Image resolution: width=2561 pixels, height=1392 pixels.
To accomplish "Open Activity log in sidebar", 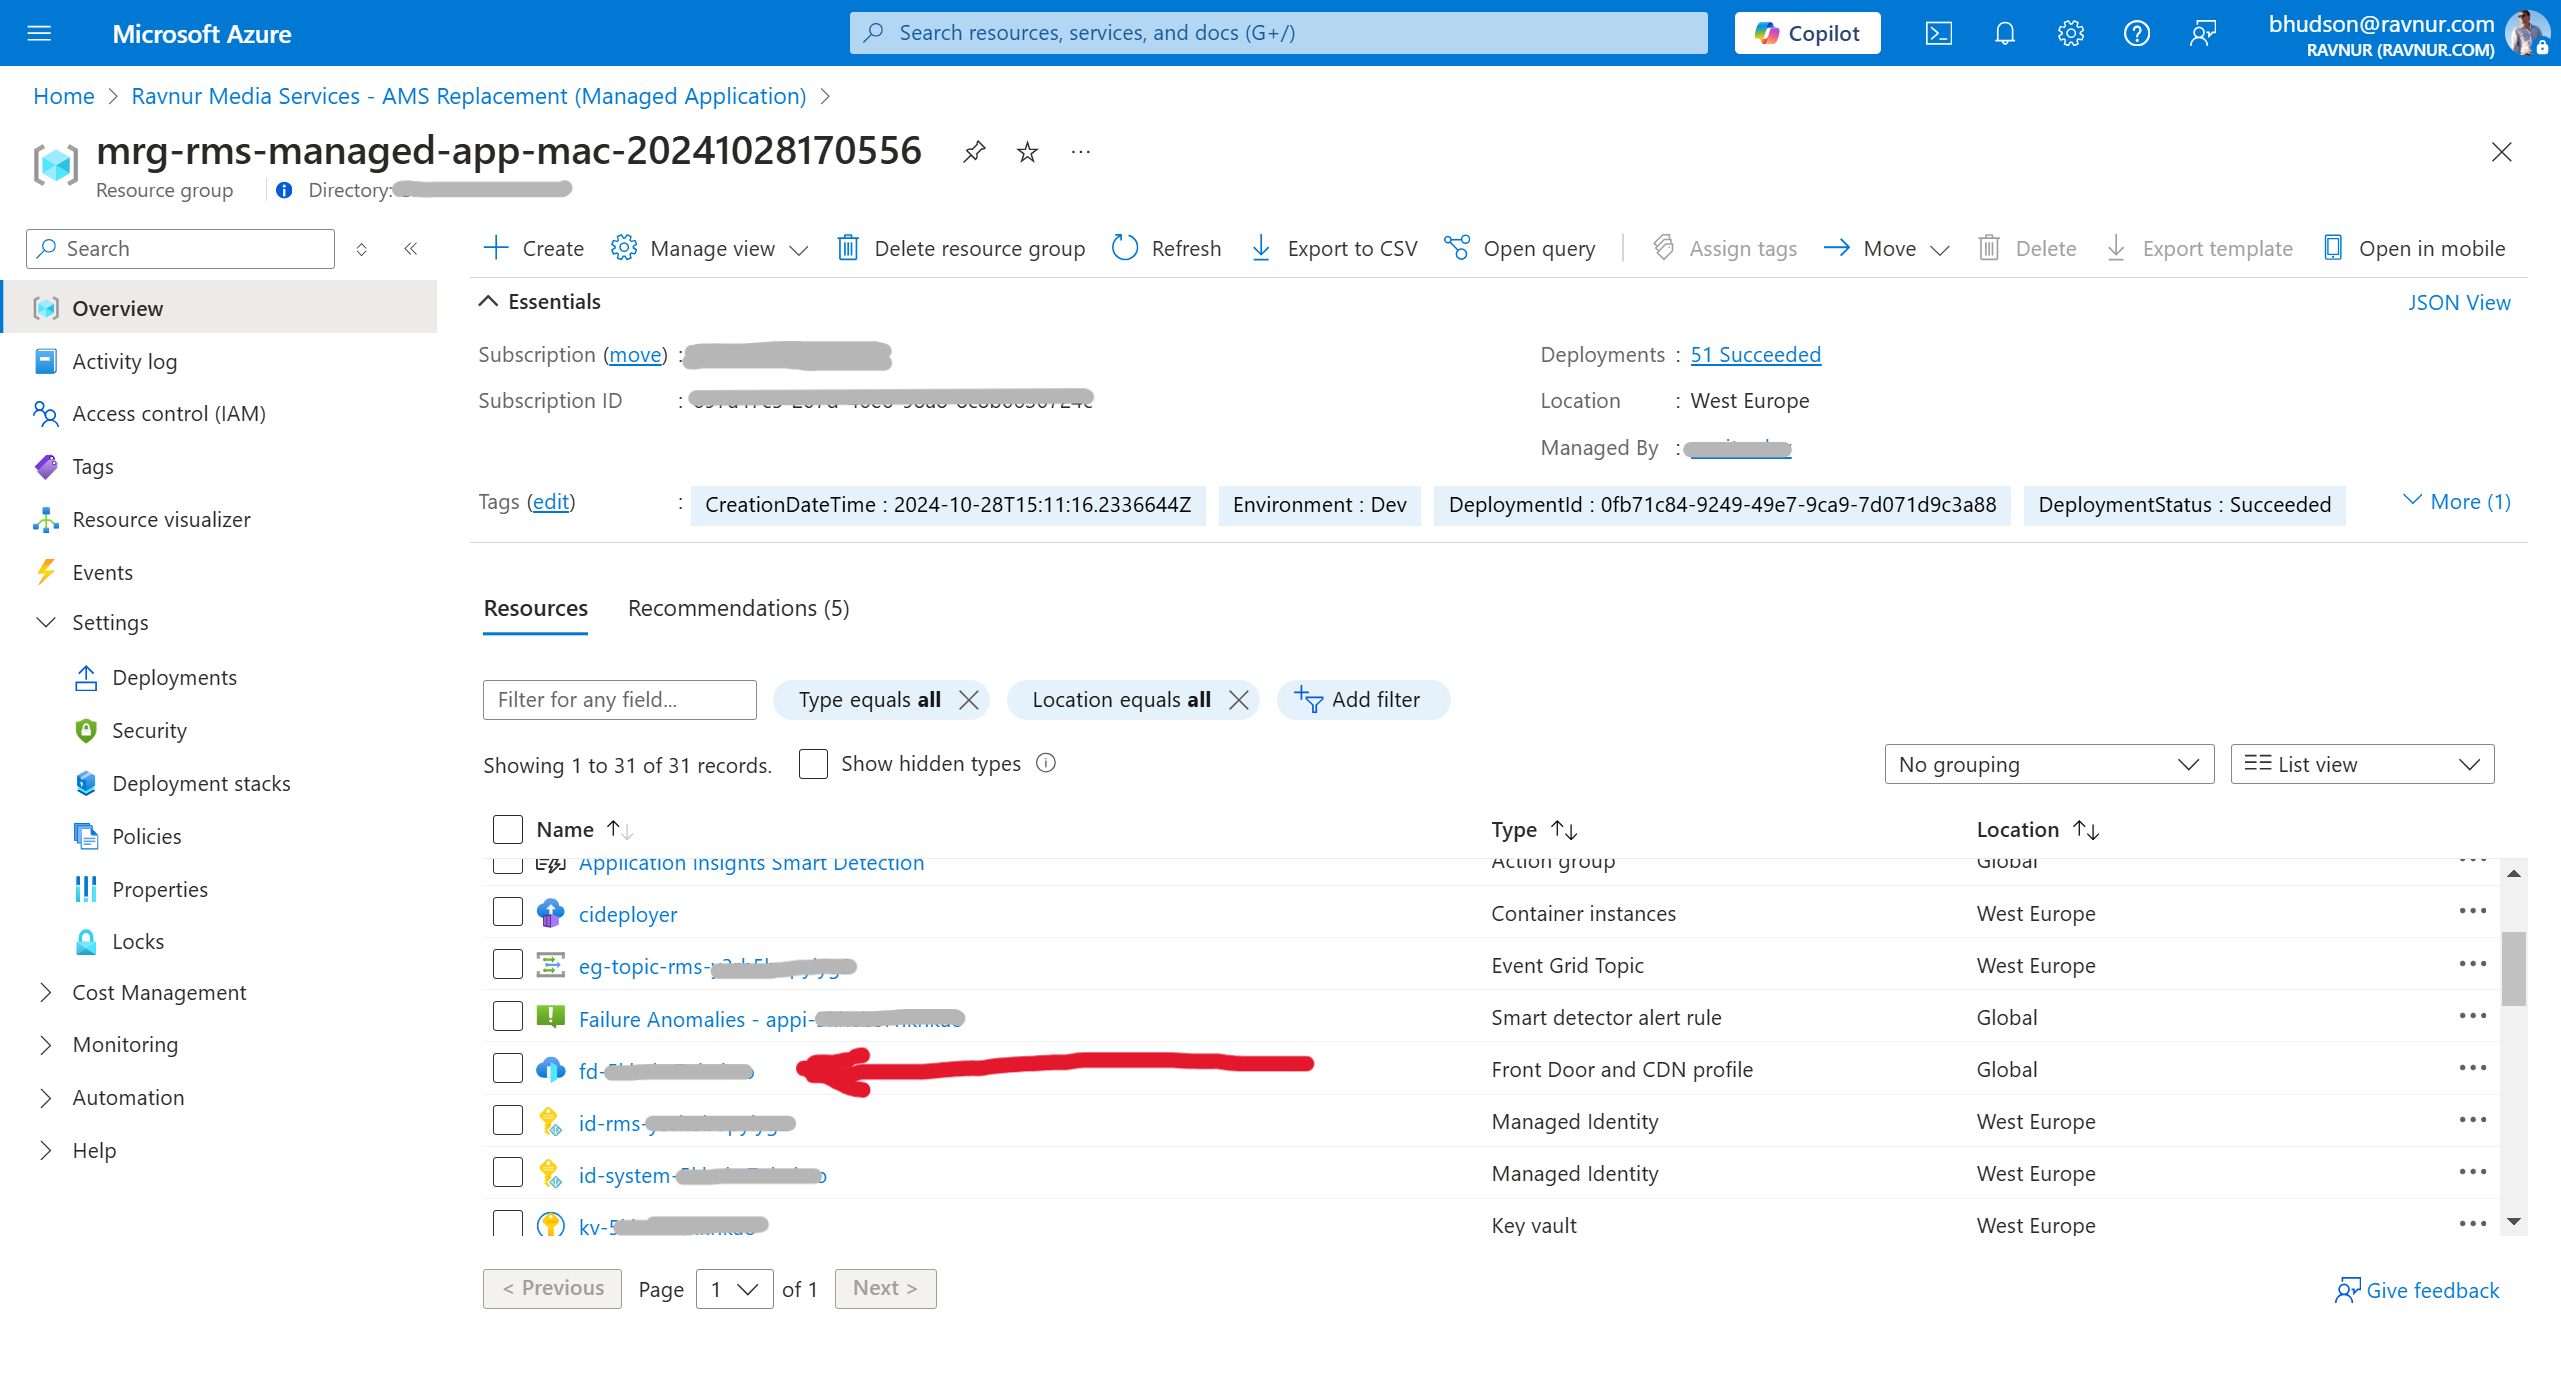I will [x=124, y=361].
